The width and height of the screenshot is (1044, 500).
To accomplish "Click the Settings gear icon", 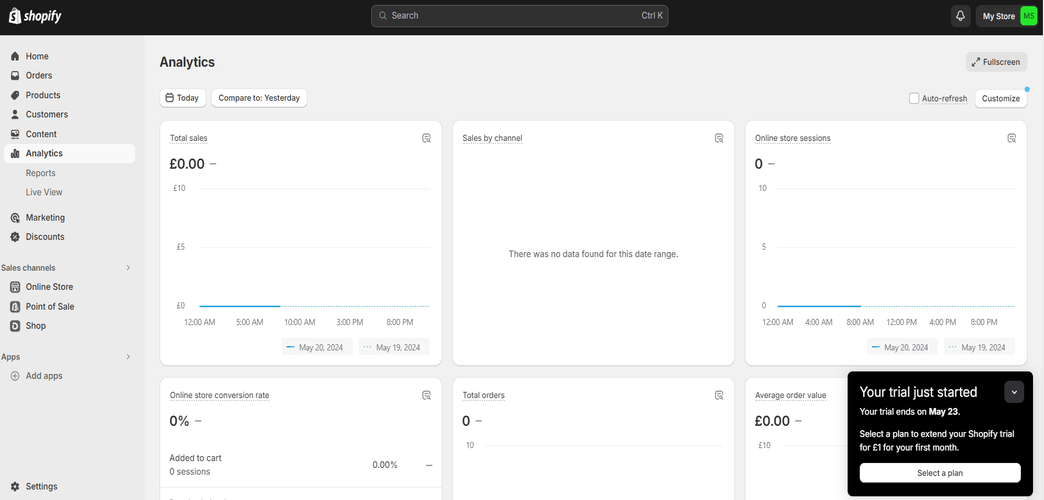I will [x=15, y=487].
